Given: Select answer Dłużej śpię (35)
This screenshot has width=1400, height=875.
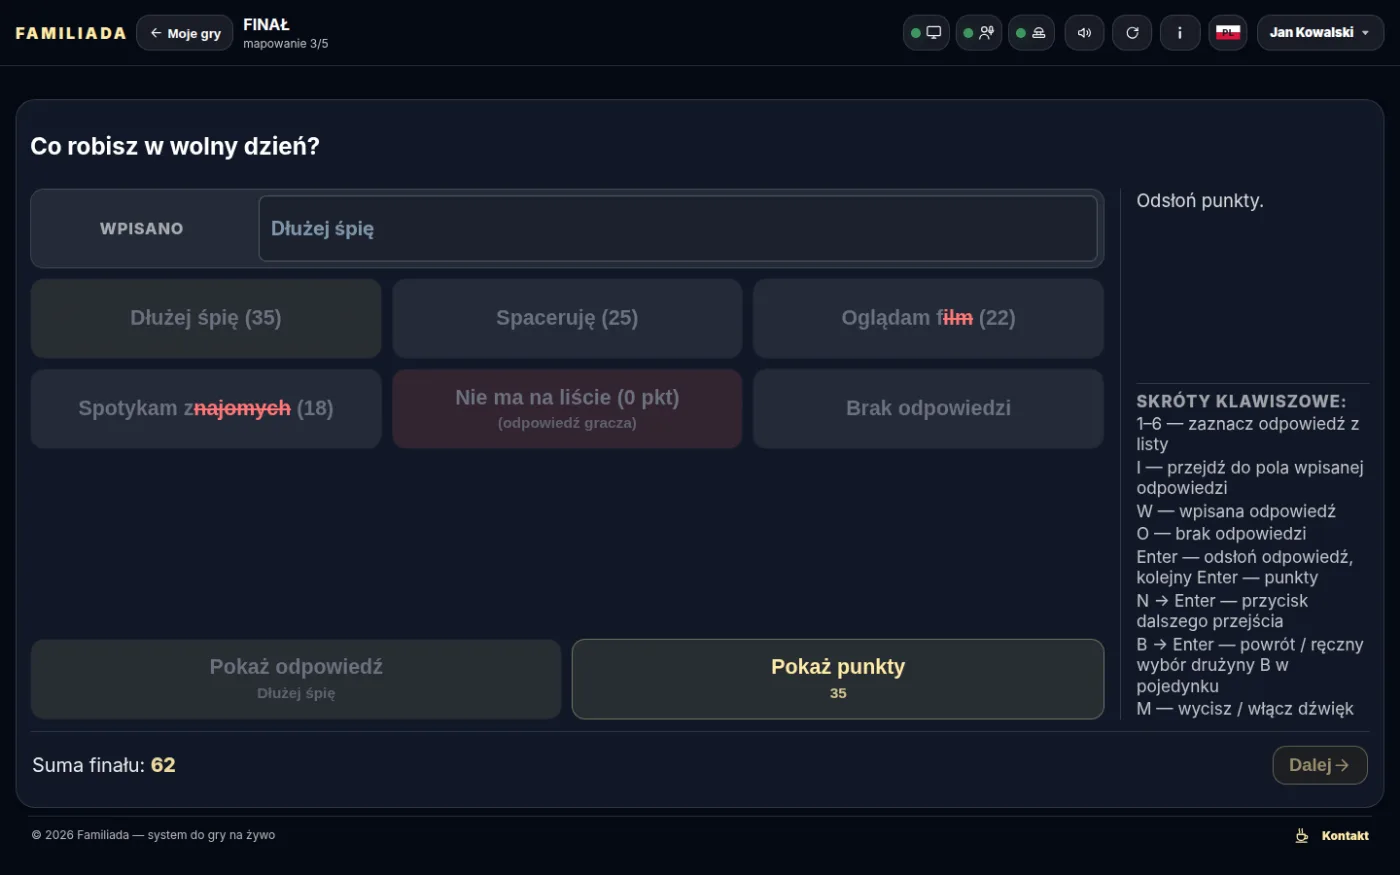Looking at the screenshot, I should (206, 318).
